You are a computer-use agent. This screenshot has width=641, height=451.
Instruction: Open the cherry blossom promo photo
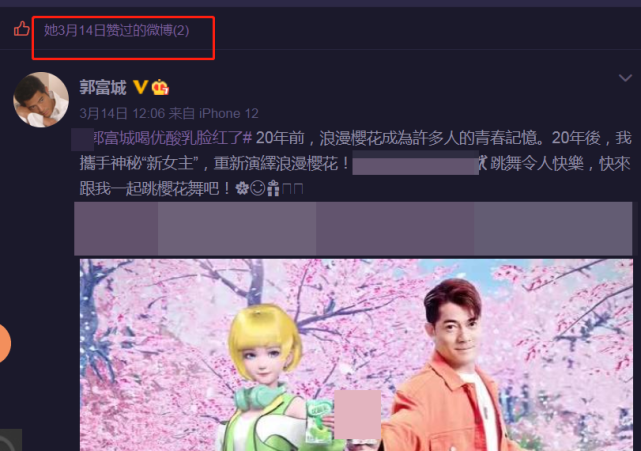tap(356, 355)
